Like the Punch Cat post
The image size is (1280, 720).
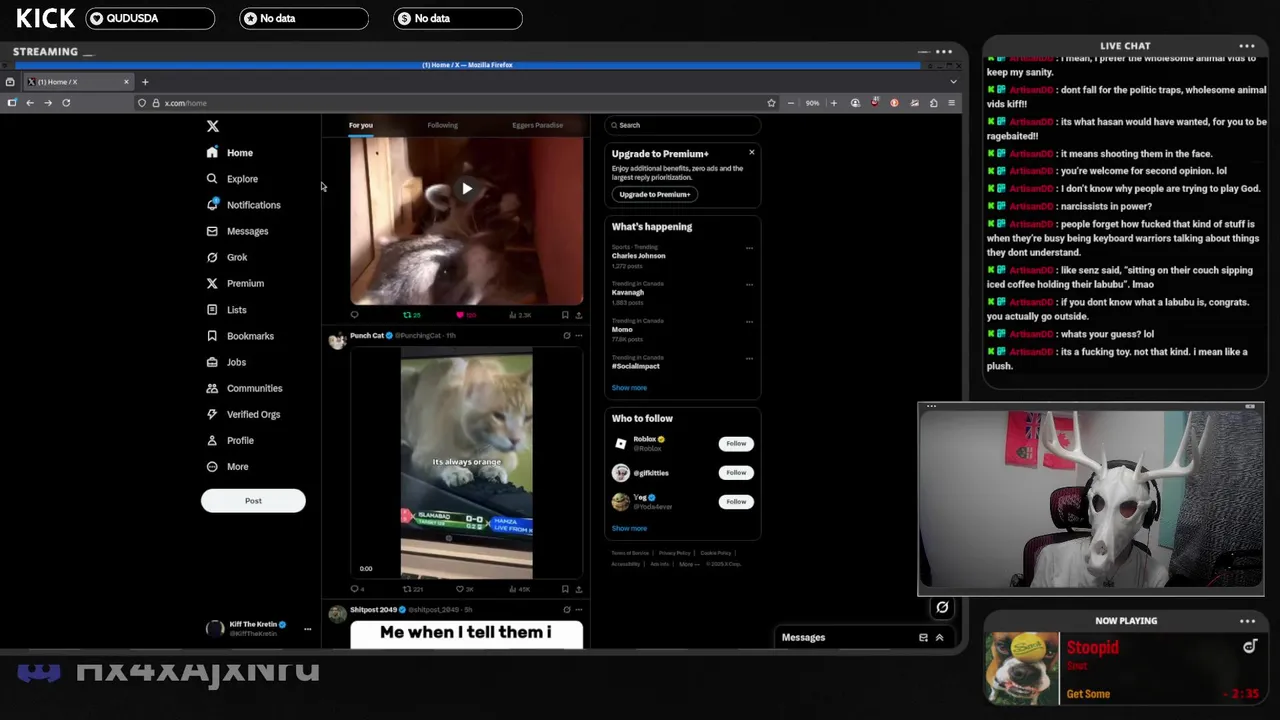coord(464,589)
